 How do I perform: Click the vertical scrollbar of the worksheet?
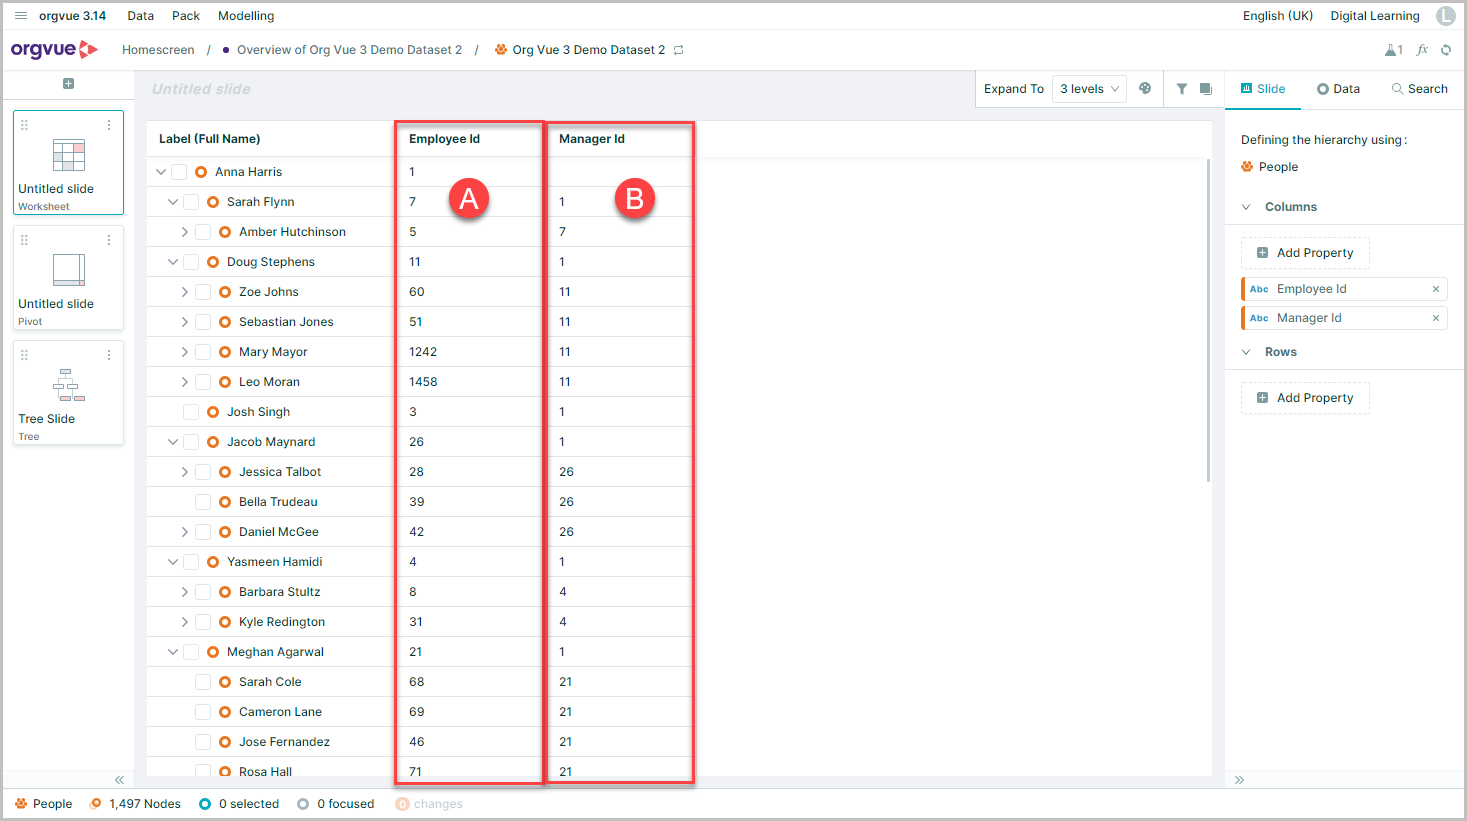click(x=1208, y=320)
